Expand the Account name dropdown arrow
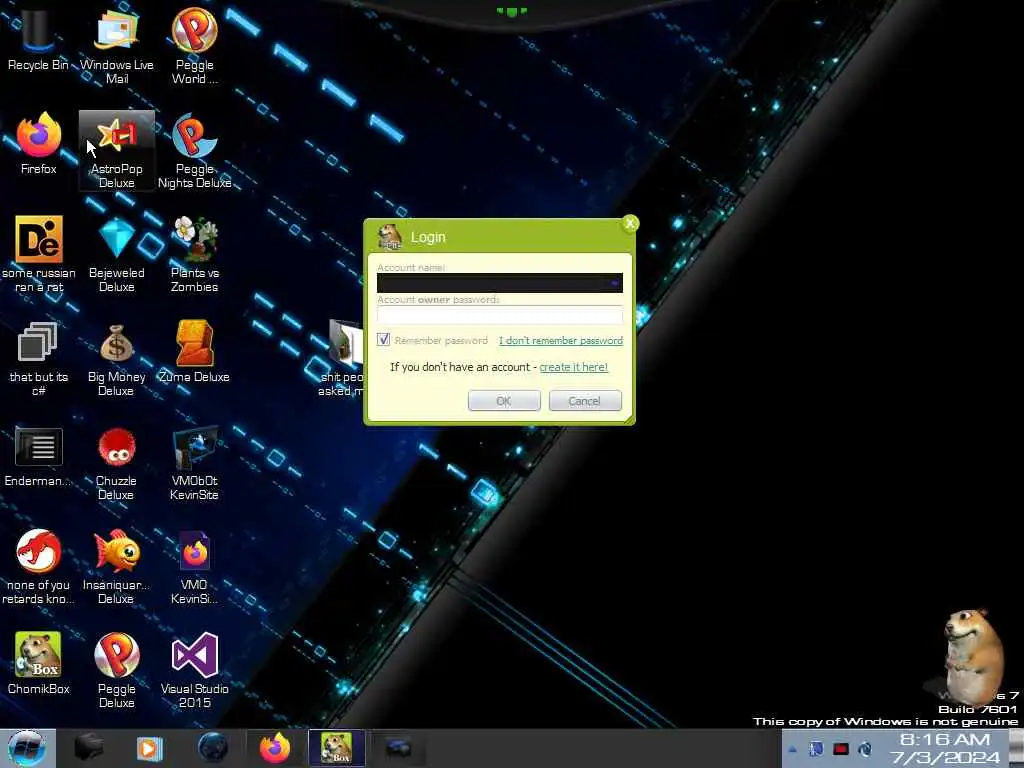Screen dimensions: 1024x768 pyautogui.click(x=615, y=283)
